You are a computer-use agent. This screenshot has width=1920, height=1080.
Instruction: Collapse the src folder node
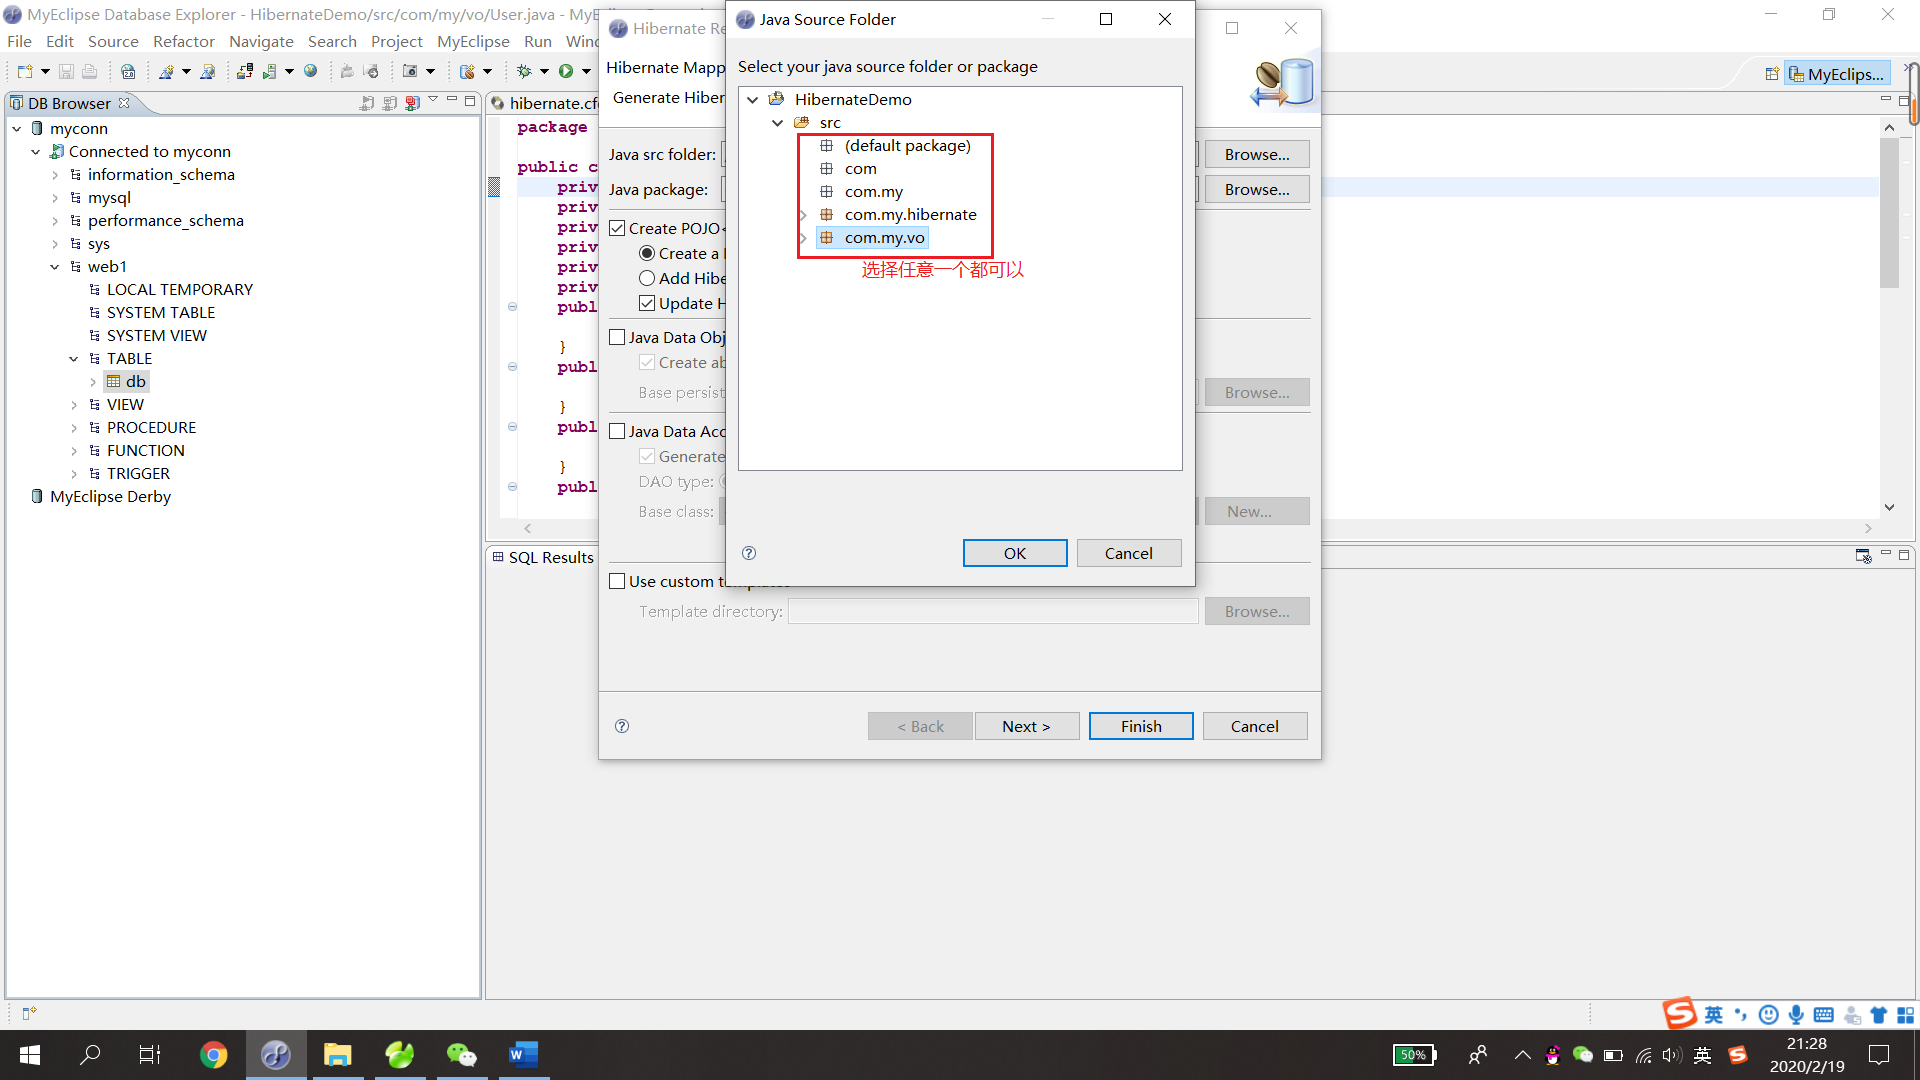[x=777, y=122]
